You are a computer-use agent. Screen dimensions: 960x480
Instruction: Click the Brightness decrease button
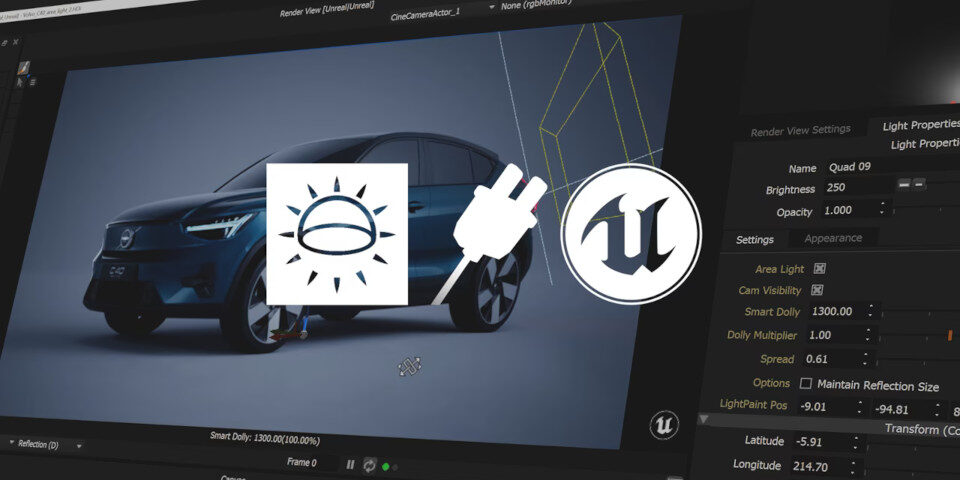coord(904,185)
